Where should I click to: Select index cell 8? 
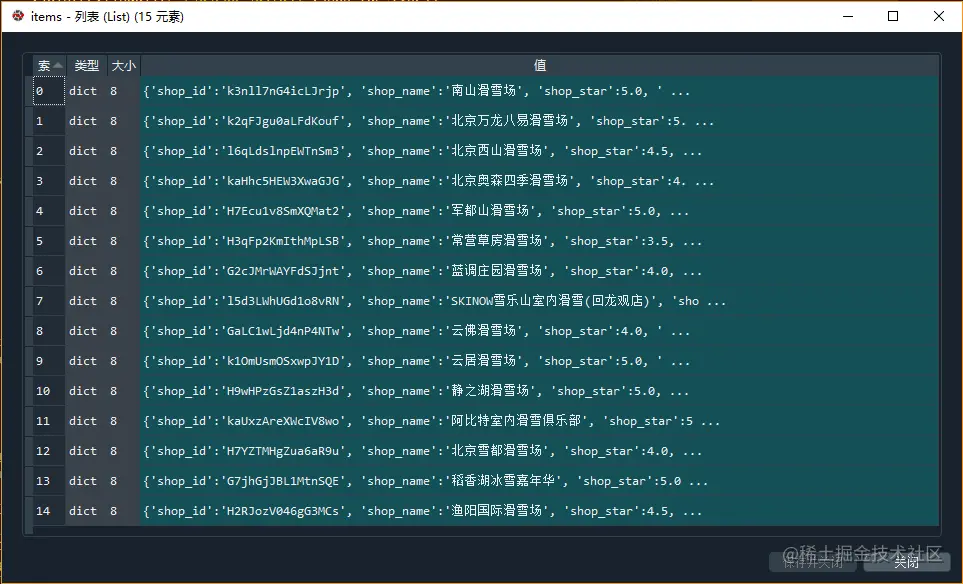tap(49, 331)
